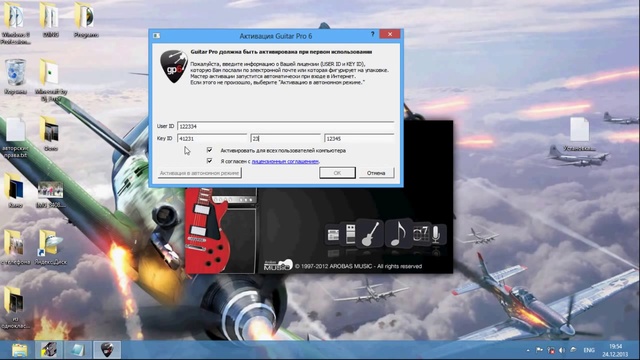Focus the User ID input field
640x360 pixels.
(286, 126)
